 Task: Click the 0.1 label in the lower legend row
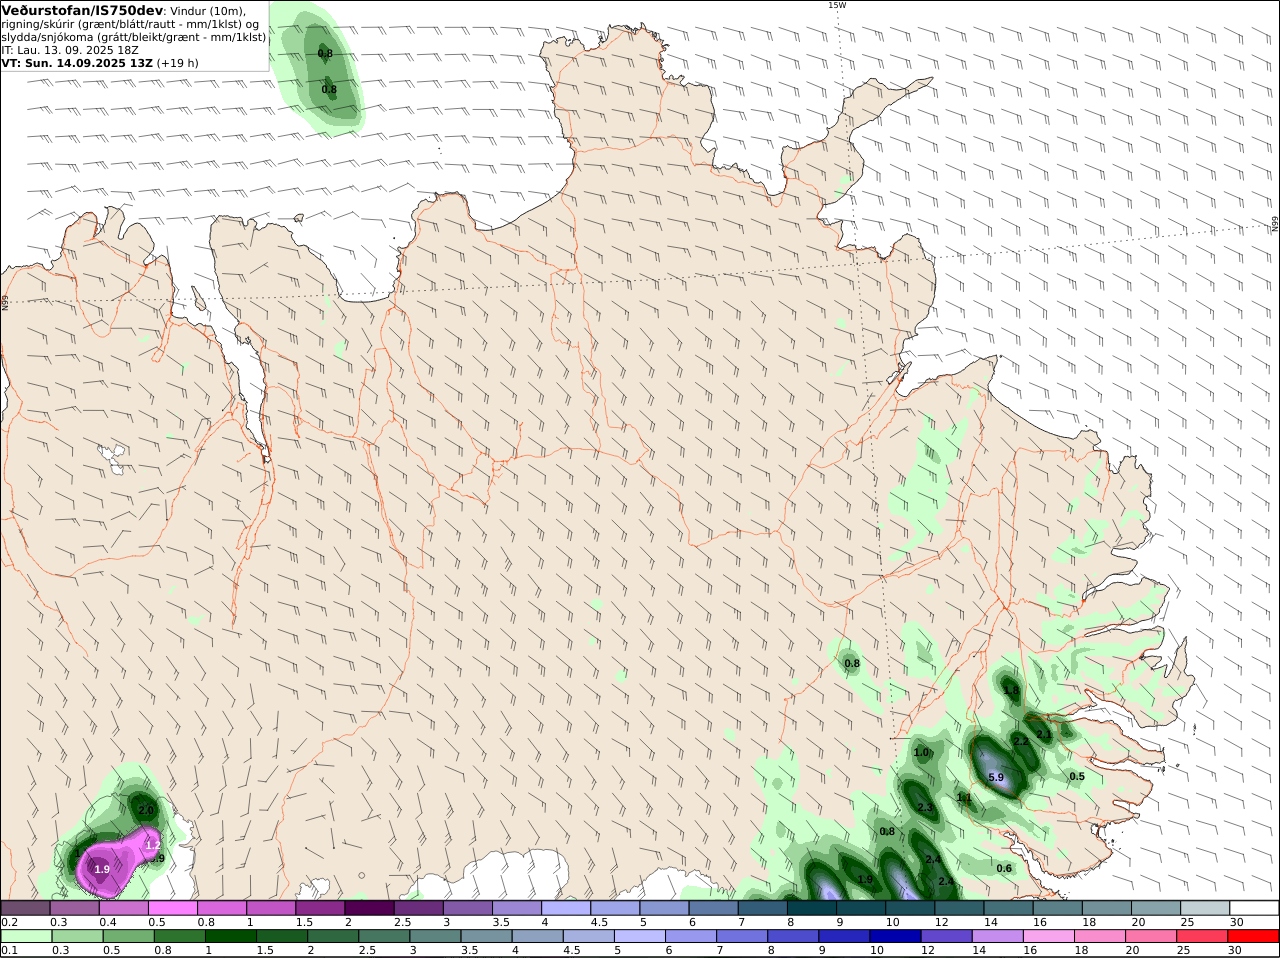point(9,950)
